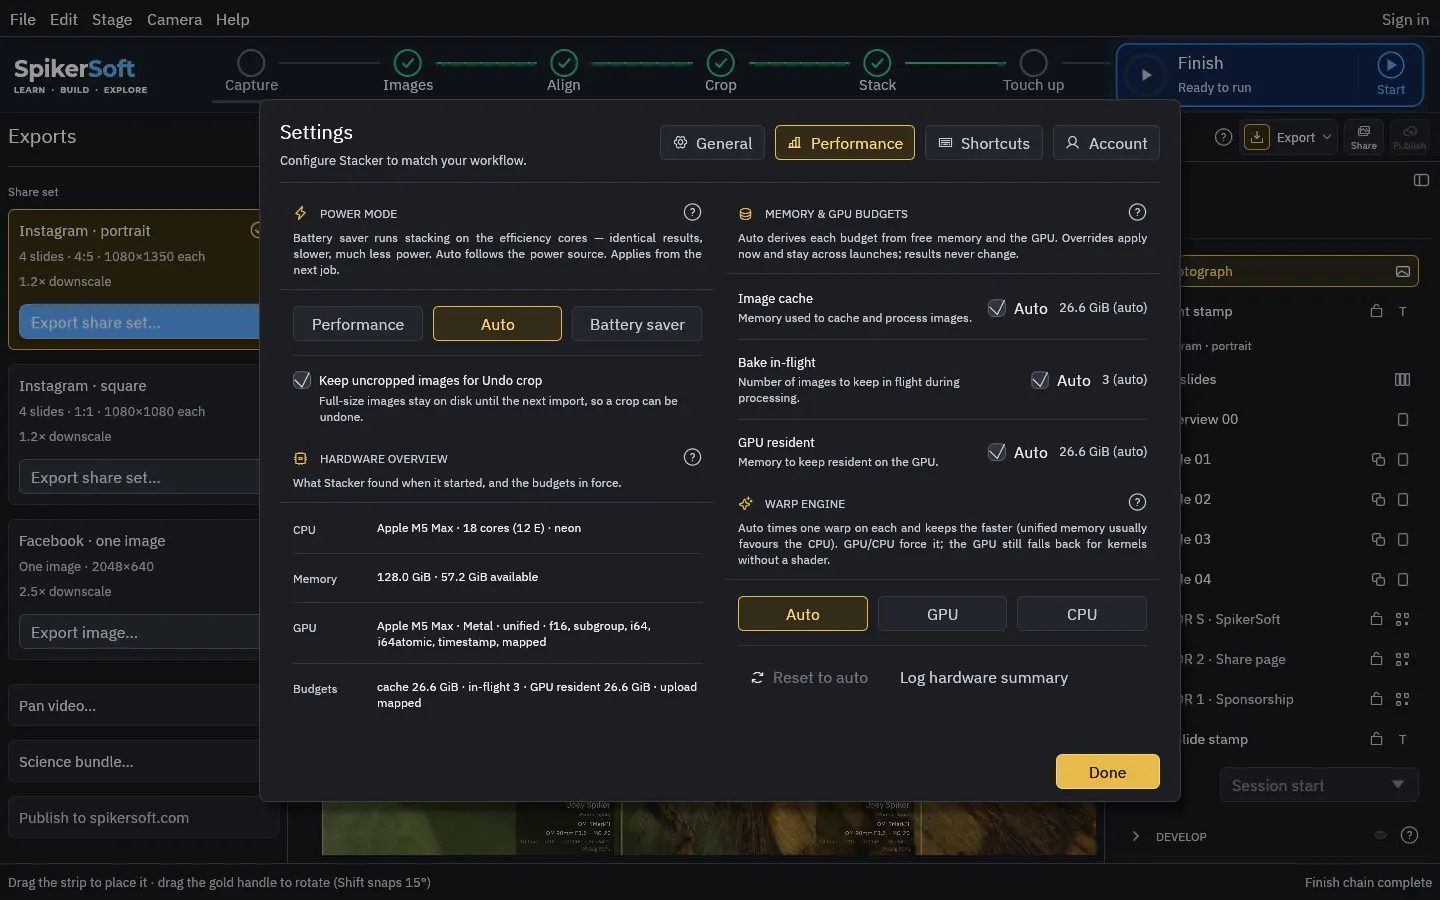Show help for Hardware Overview section
Viewport: 1440px width, 900px height.
click(692, 457)
